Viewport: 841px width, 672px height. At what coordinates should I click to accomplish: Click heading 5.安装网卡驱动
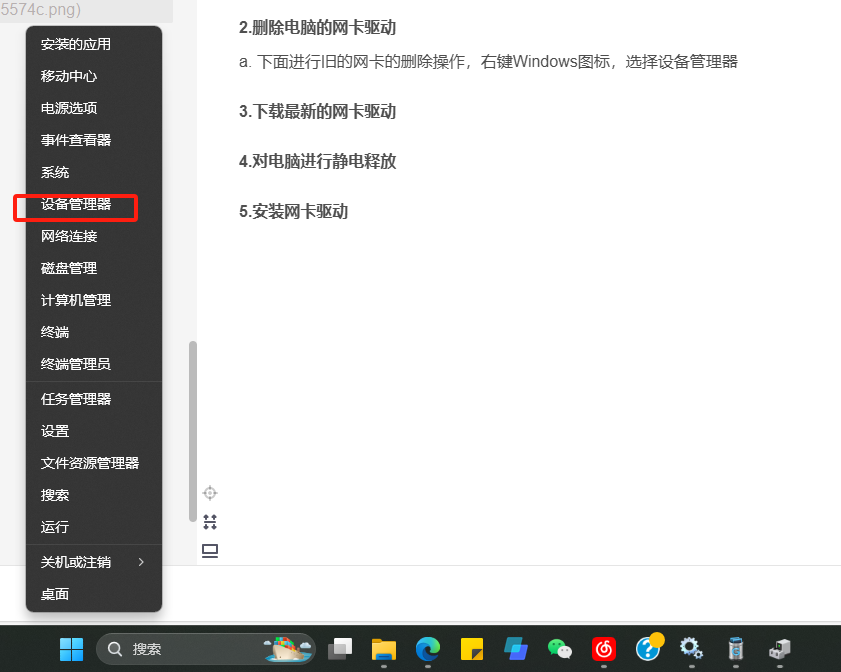pyautogui.click(x=293, y=211)
